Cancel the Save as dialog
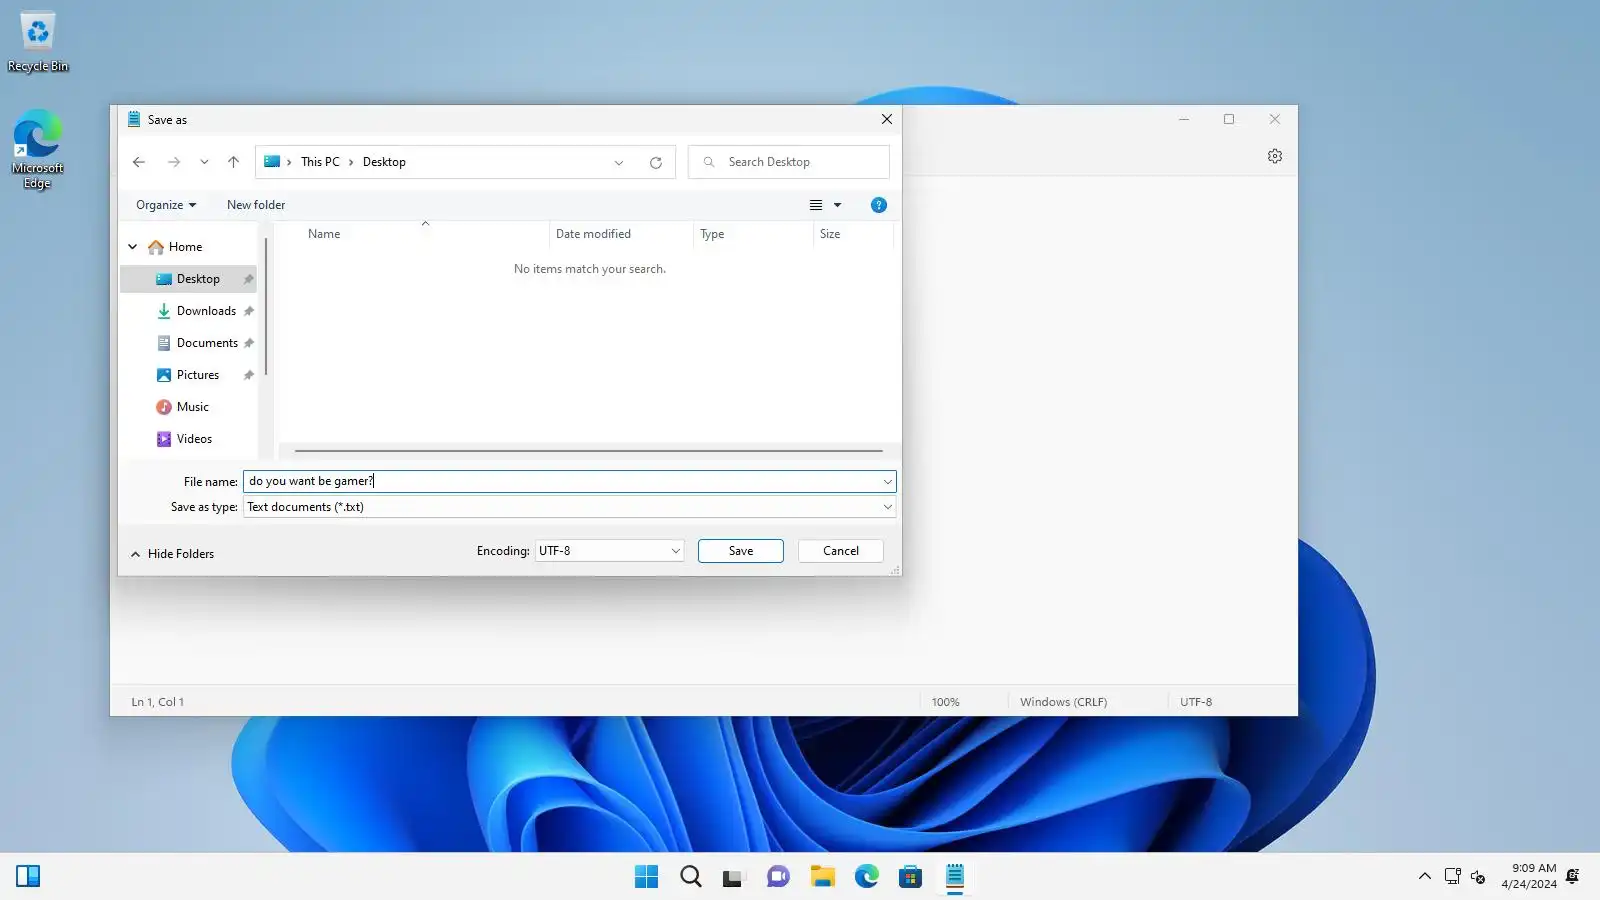The image size is (1600, 900). (x=841, y=551)
